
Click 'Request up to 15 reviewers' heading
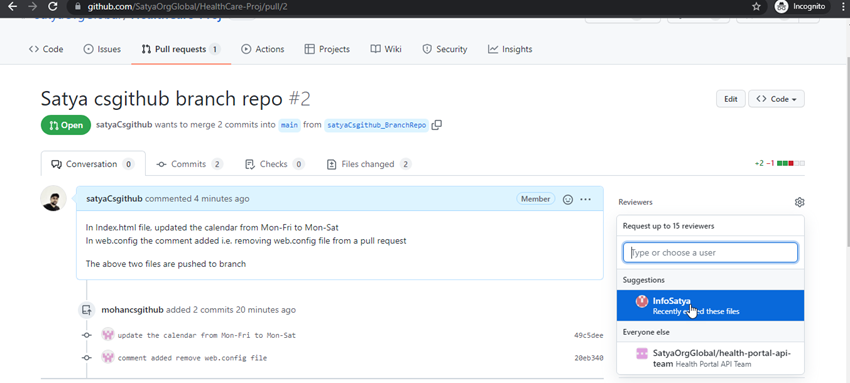tap(668, 226)
